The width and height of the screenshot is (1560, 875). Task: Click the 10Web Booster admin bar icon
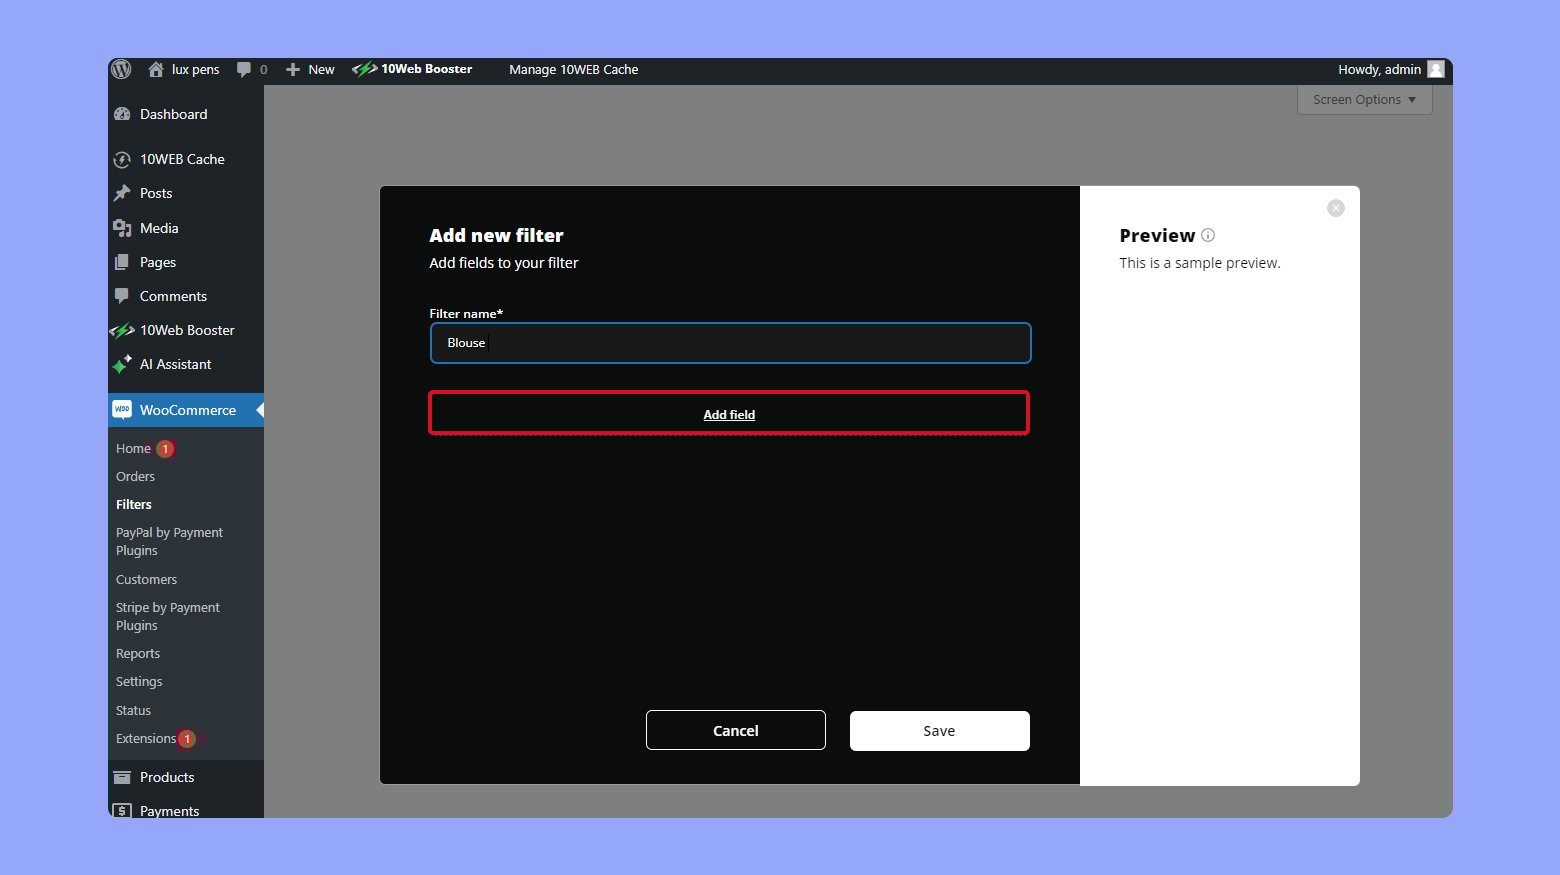pyautogui.click(x=364, y=70)
